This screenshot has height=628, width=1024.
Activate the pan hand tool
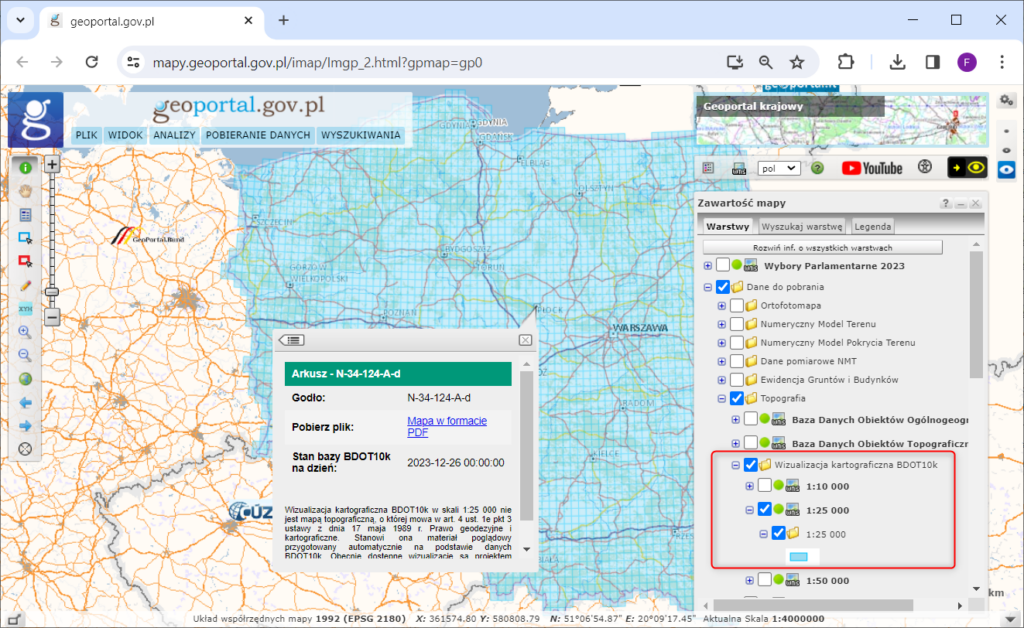(25, 191)
